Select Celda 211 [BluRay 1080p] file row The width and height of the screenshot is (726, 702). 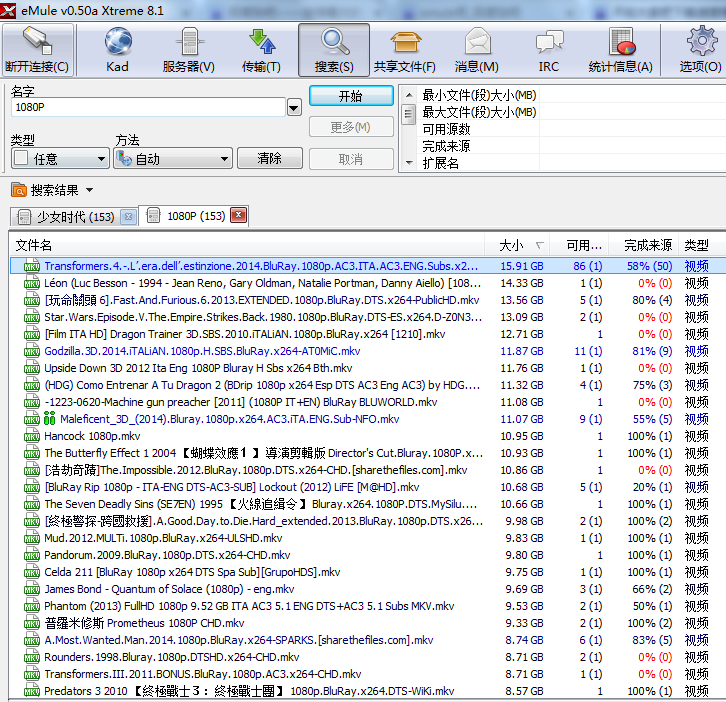click(368, 572)
